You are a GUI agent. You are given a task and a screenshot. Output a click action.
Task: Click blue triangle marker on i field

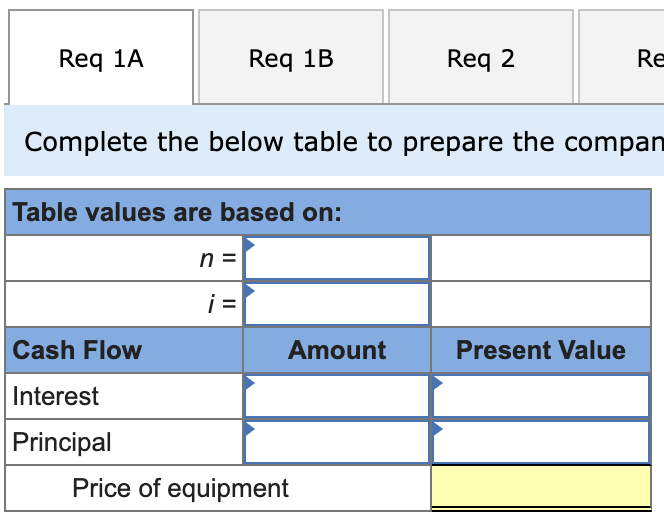tap(250, 290)
